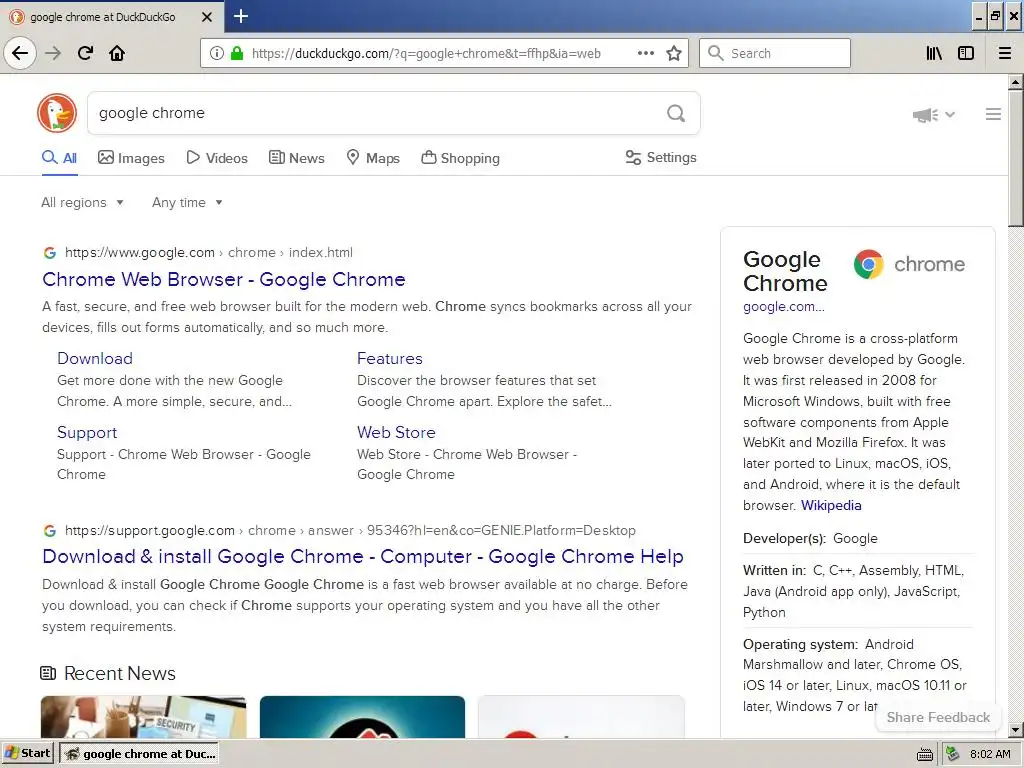
Task: Open the Windows Start button
Action: [x=27, y=753]
